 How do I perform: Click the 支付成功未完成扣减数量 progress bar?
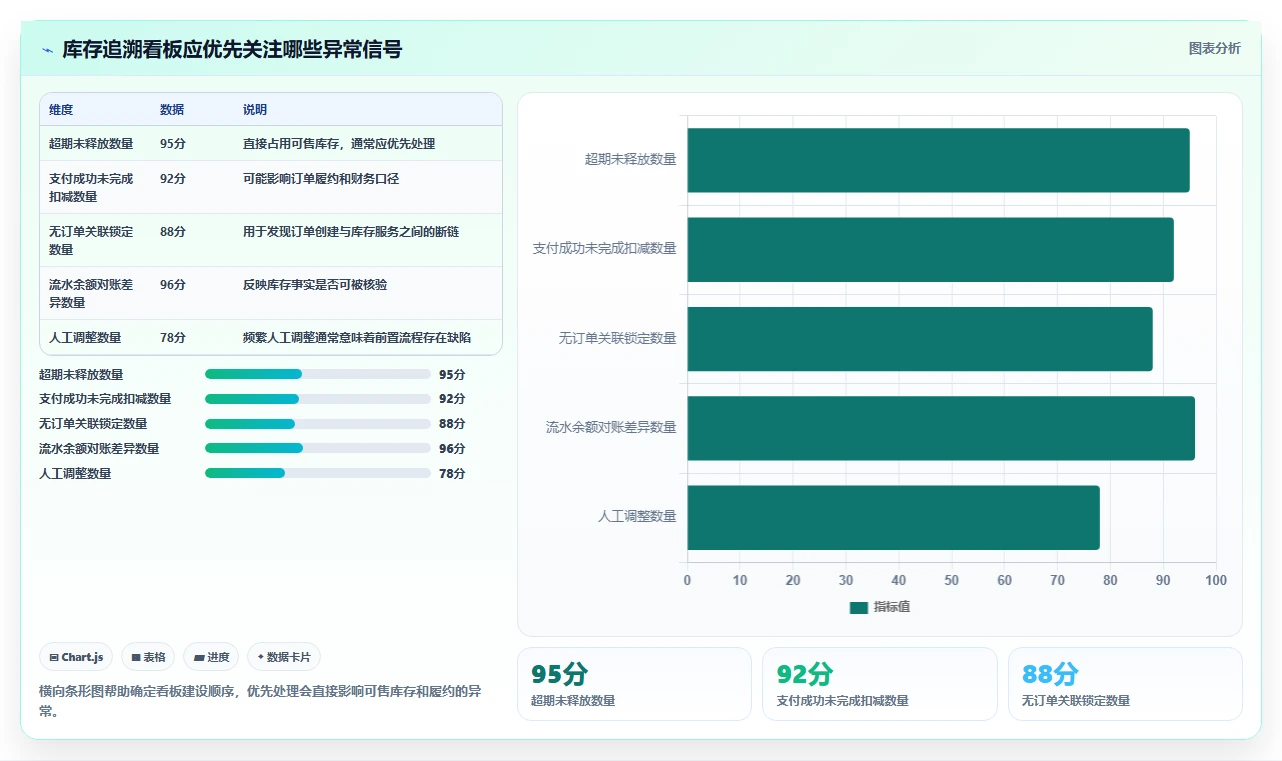317,399
